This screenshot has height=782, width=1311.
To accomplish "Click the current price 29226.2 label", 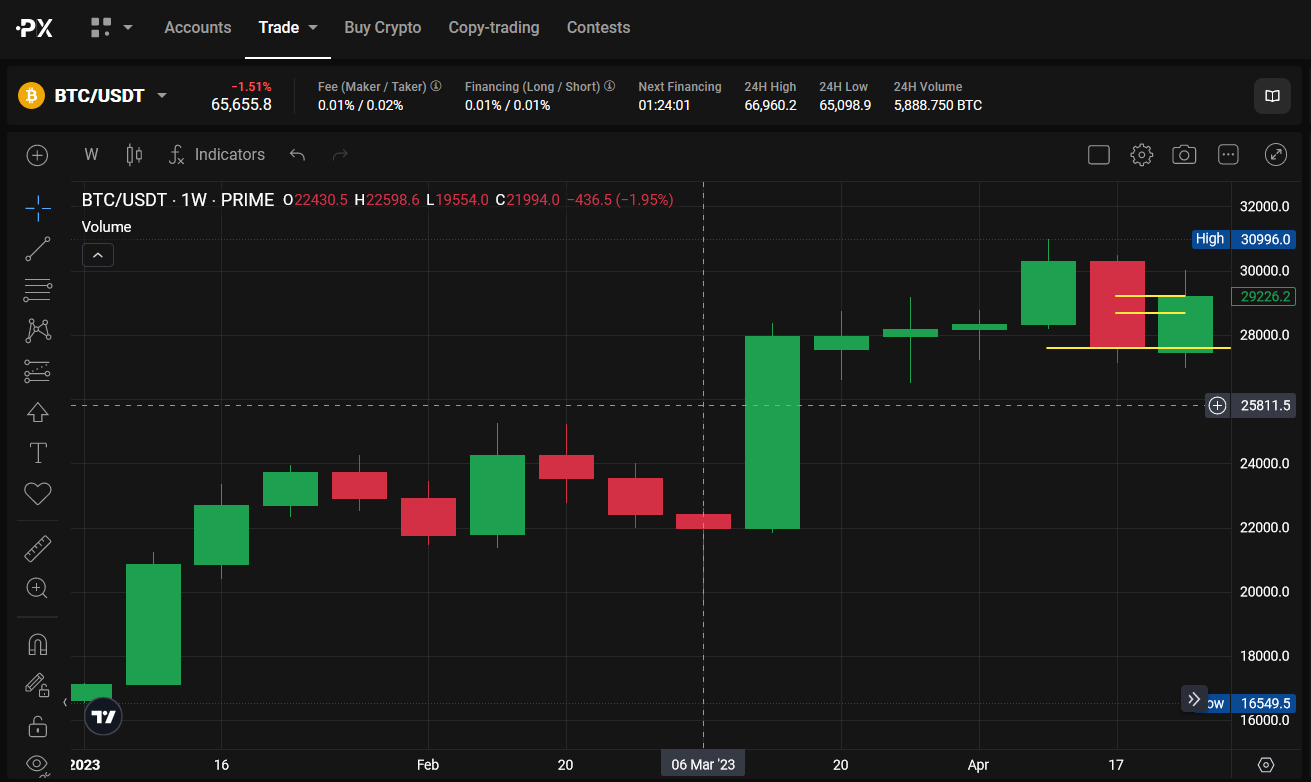I will point(1265,297).
